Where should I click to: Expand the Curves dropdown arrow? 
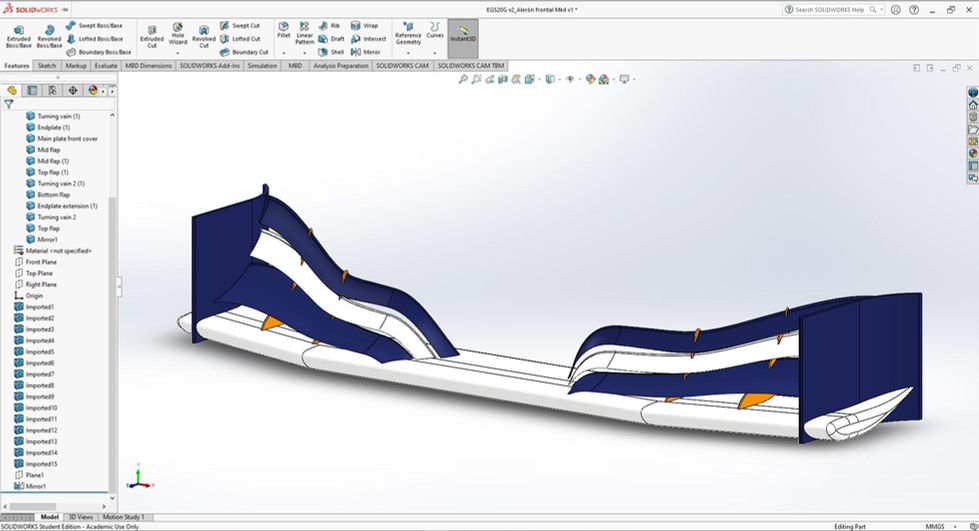click(435, 53)
